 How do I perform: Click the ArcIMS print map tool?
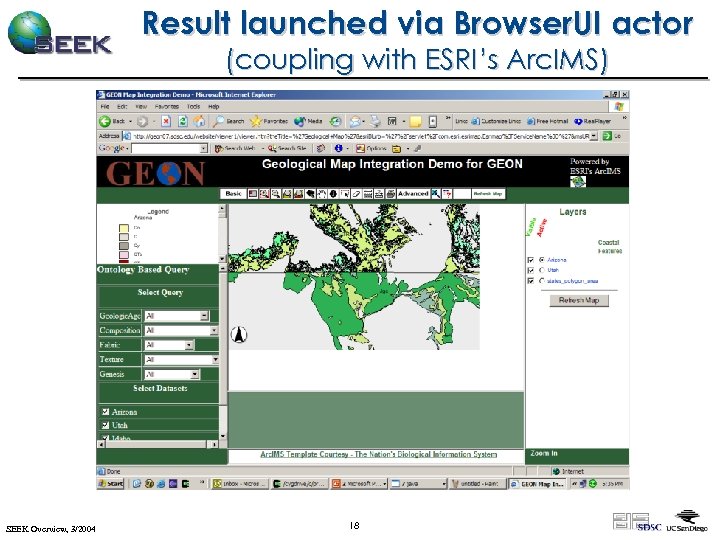pyautogui.click(x=391, y=194)
